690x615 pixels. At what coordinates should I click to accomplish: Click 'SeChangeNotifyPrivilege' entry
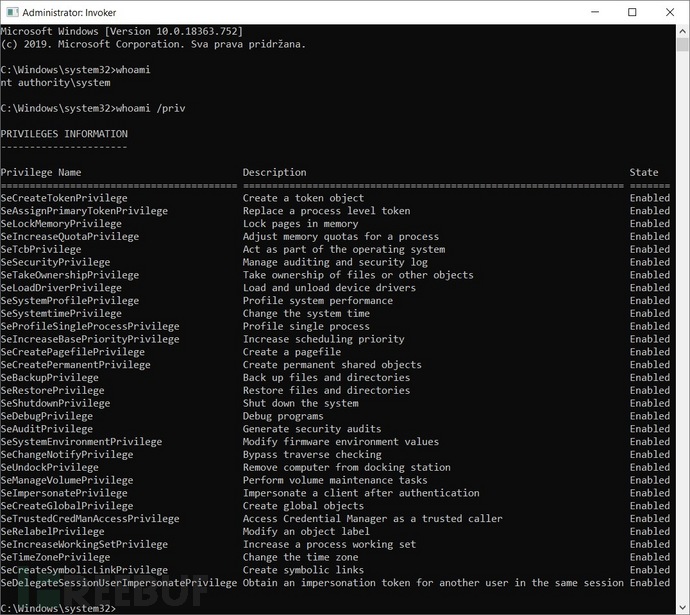point(67,454)
